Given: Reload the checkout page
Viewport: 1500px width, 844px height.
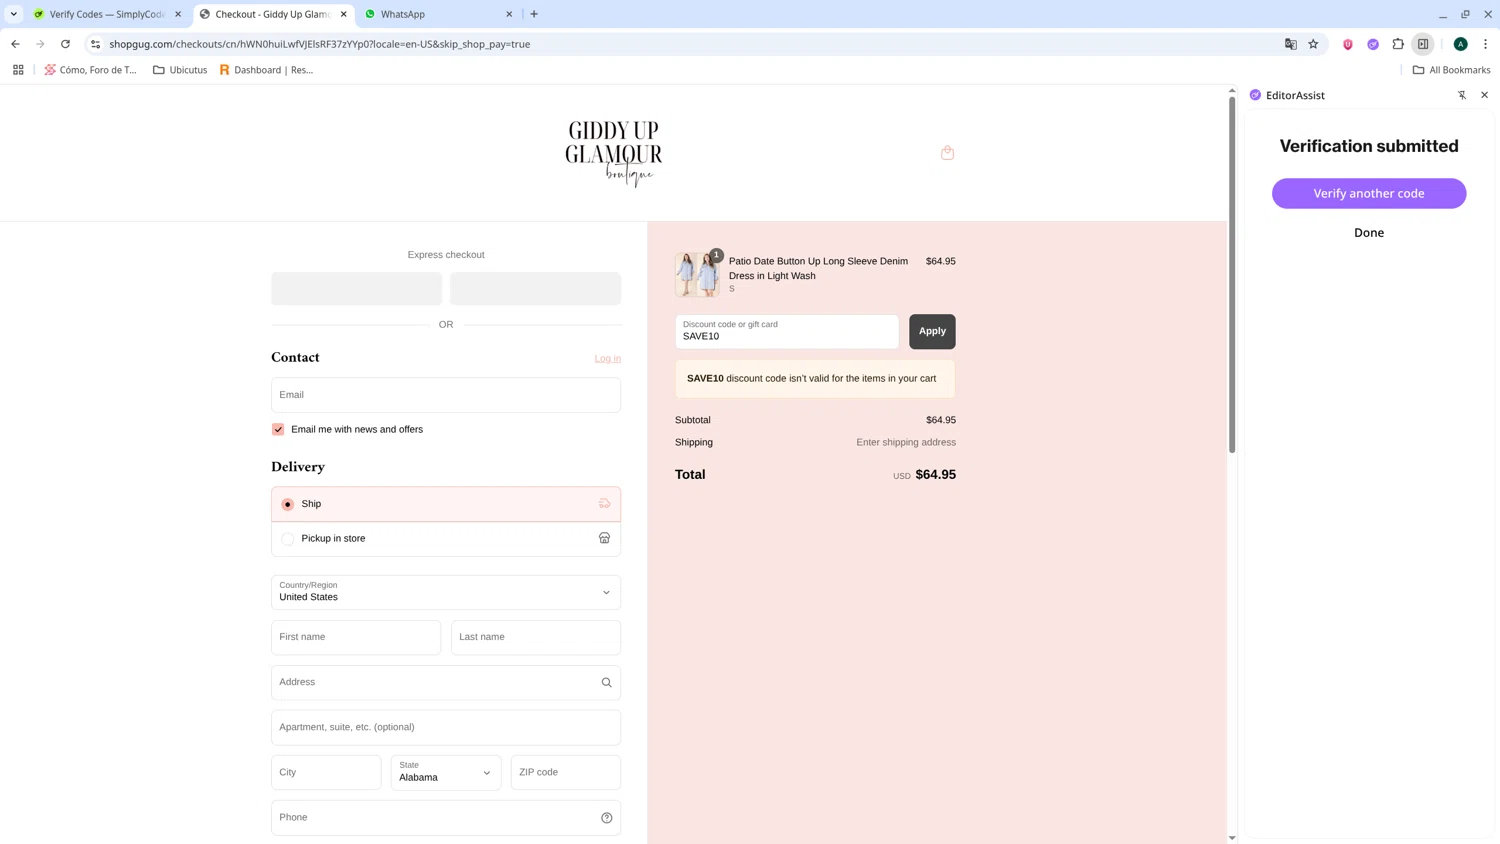Looking at the screenshot, I should point(65,44).
